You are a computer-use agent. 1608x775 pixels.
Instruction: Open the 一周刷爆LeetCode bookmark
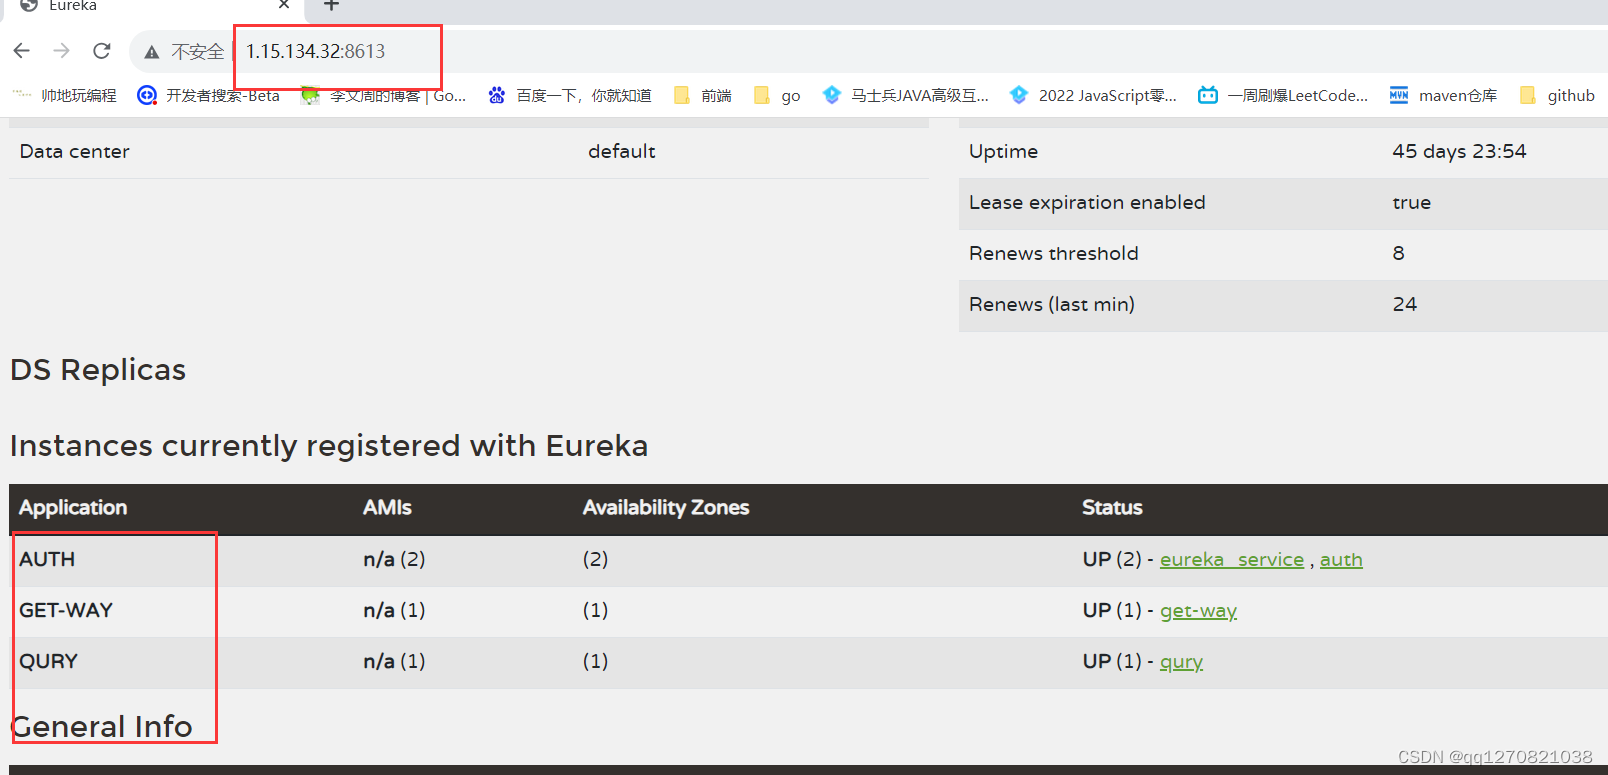click(1283, 96)
